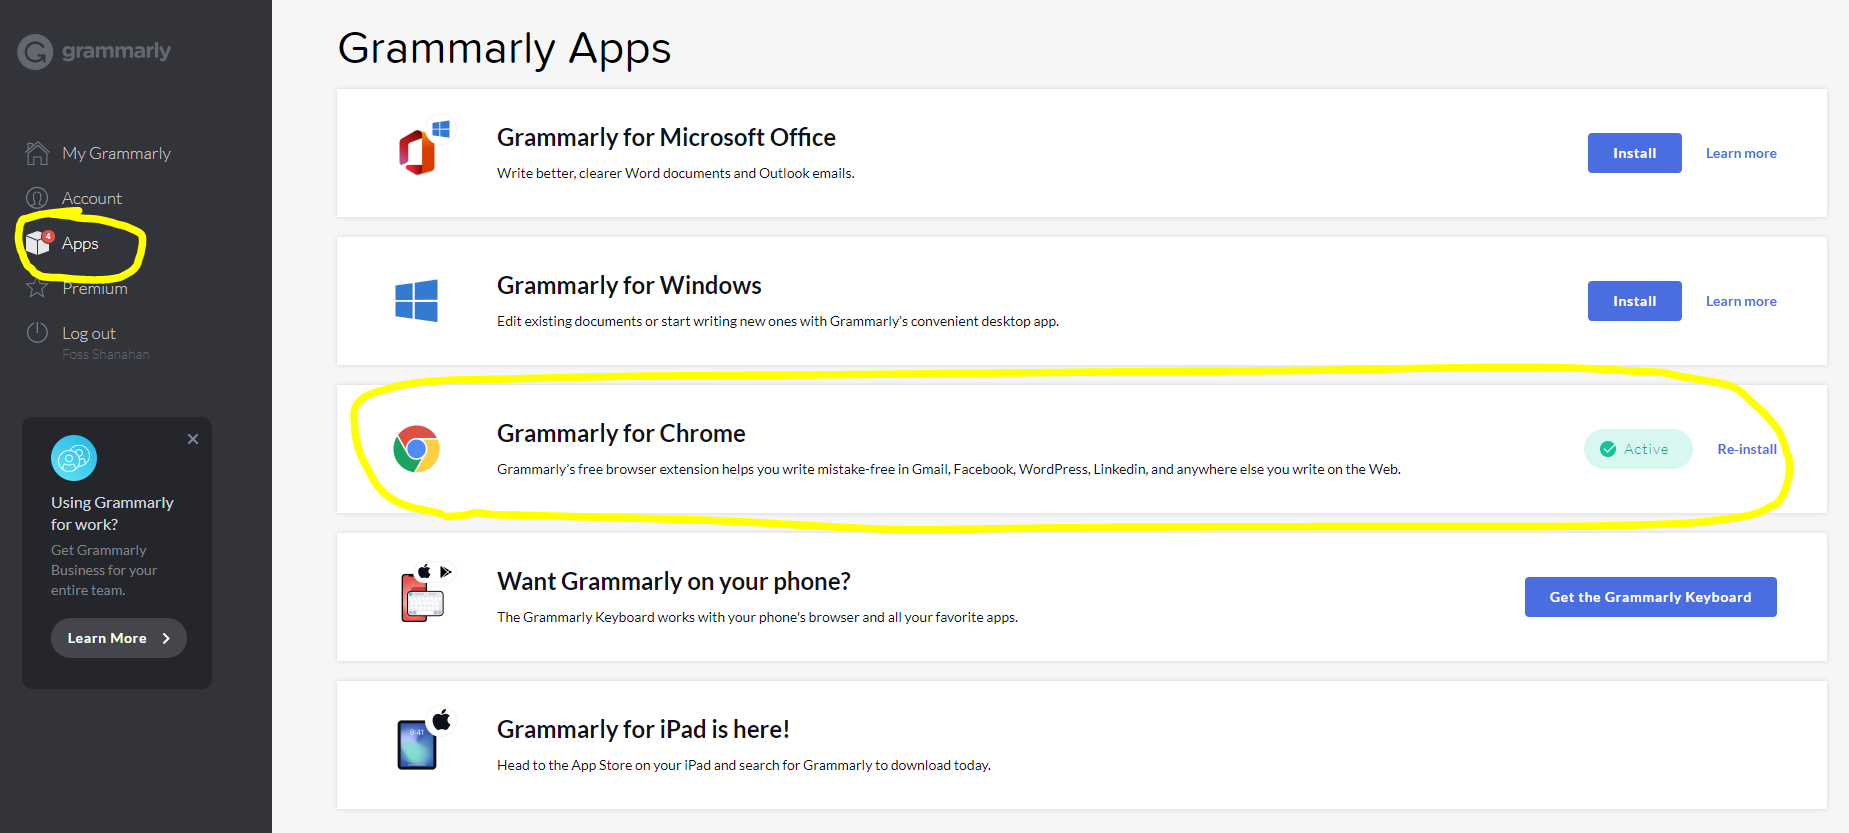
Task: Open My Grammarly home icon
Action: click(37, 153)
